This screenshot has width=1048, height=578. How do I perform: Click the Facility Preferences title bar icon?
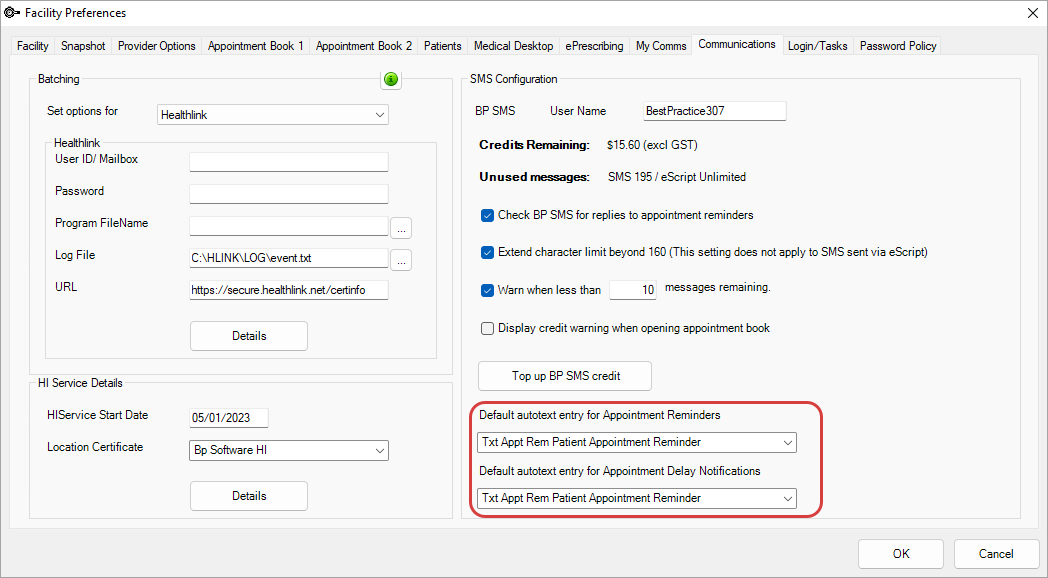tap(12, 13)
